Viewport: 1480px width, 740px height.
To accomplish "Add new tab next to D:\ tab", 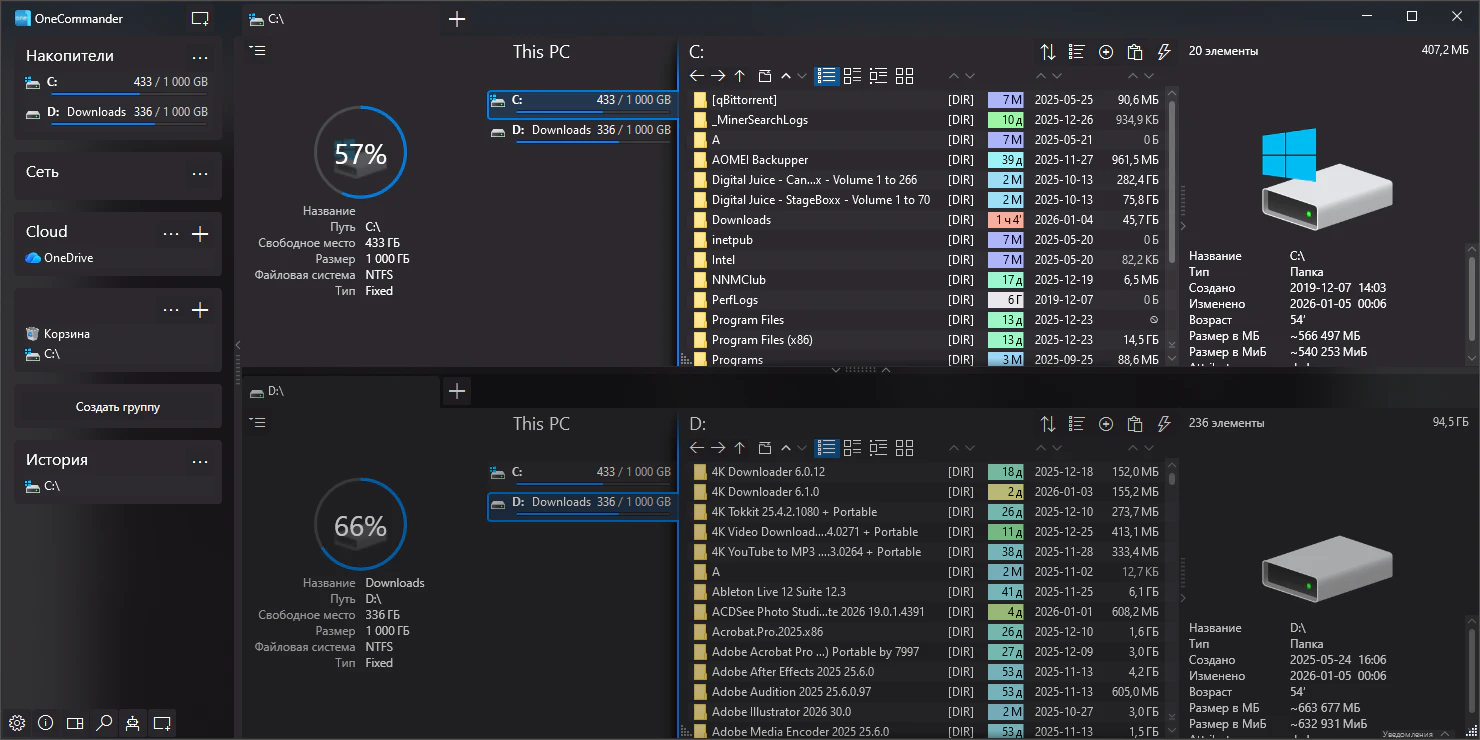I will (x=457, y=391).
